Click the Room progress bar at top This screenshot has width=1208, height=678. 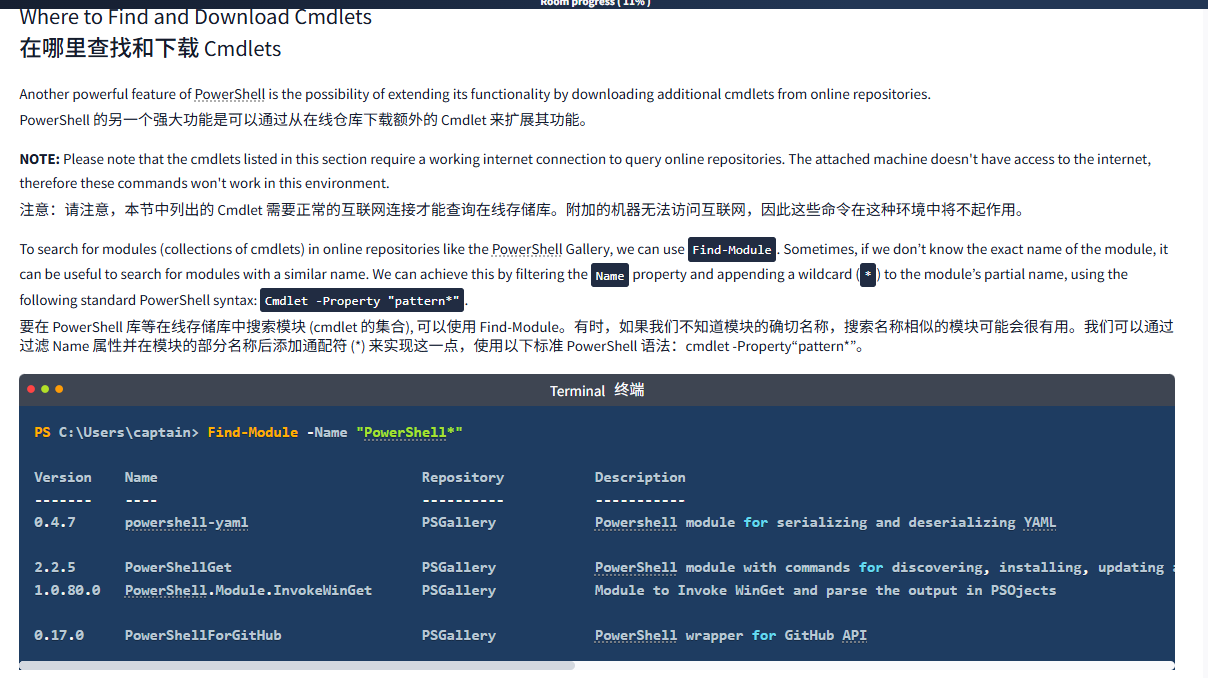pyautogui.click(x=604, y=4)
